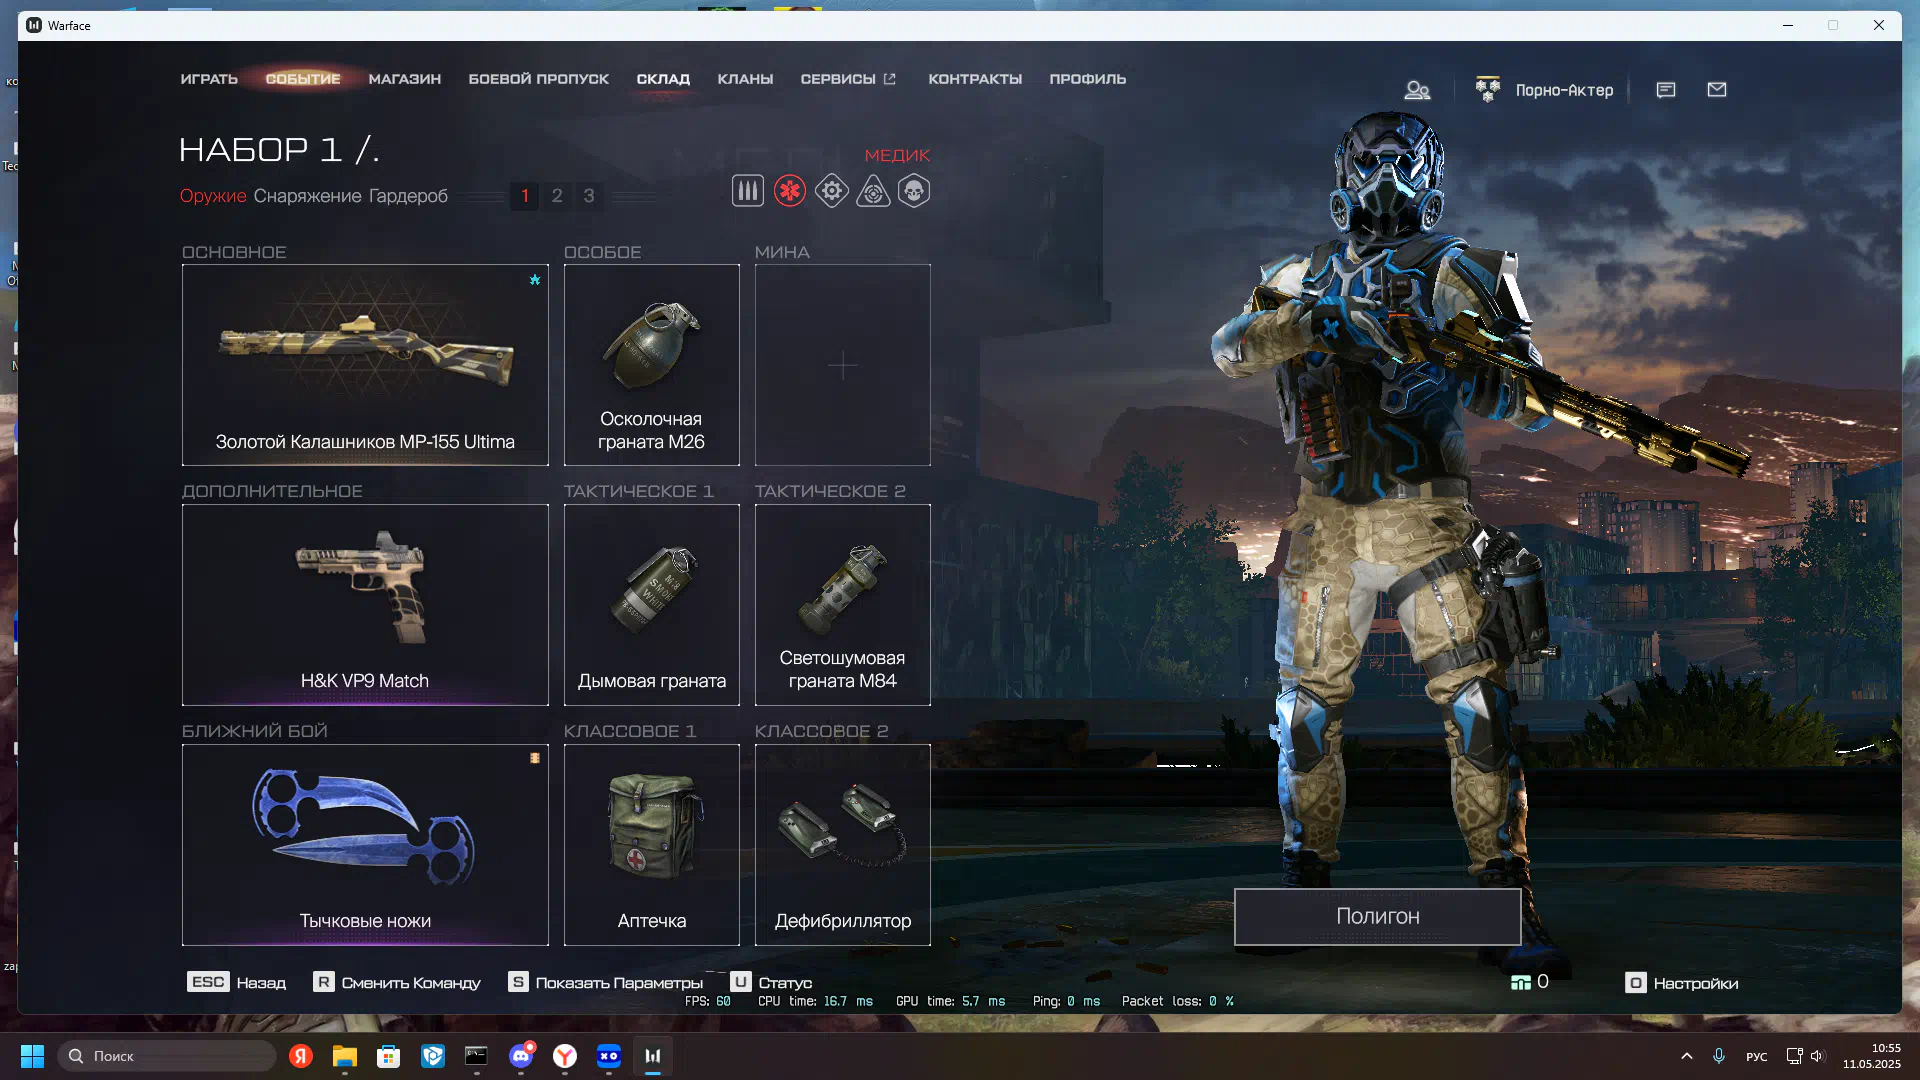Click the РУС language indicator
This screenshot has width=1920, height=1080.
click(x=1757, y=1057)
